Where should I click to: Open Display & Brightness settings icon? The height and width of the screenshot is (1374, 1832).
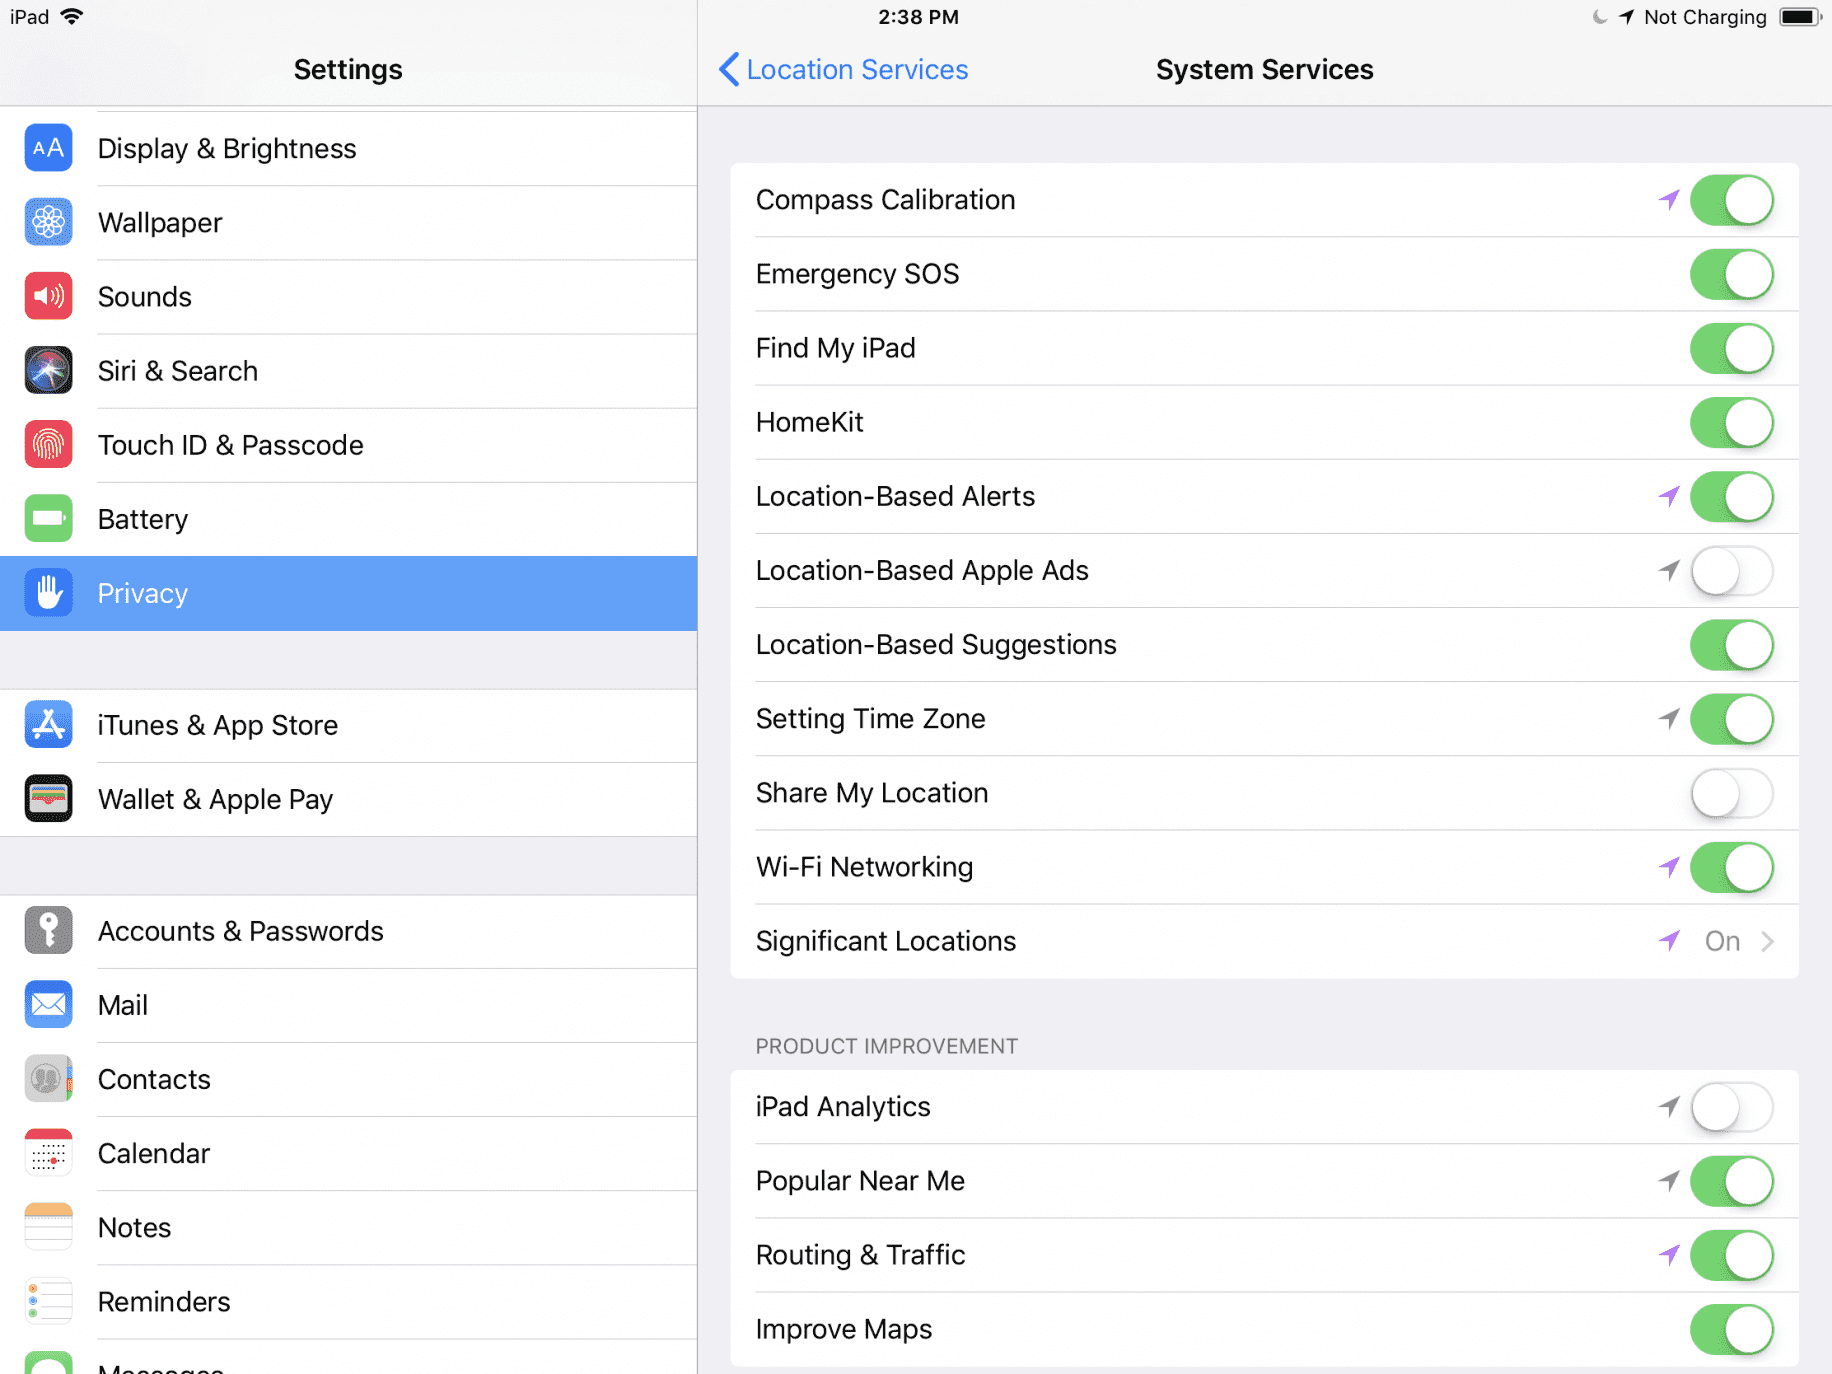click(47, 148)
